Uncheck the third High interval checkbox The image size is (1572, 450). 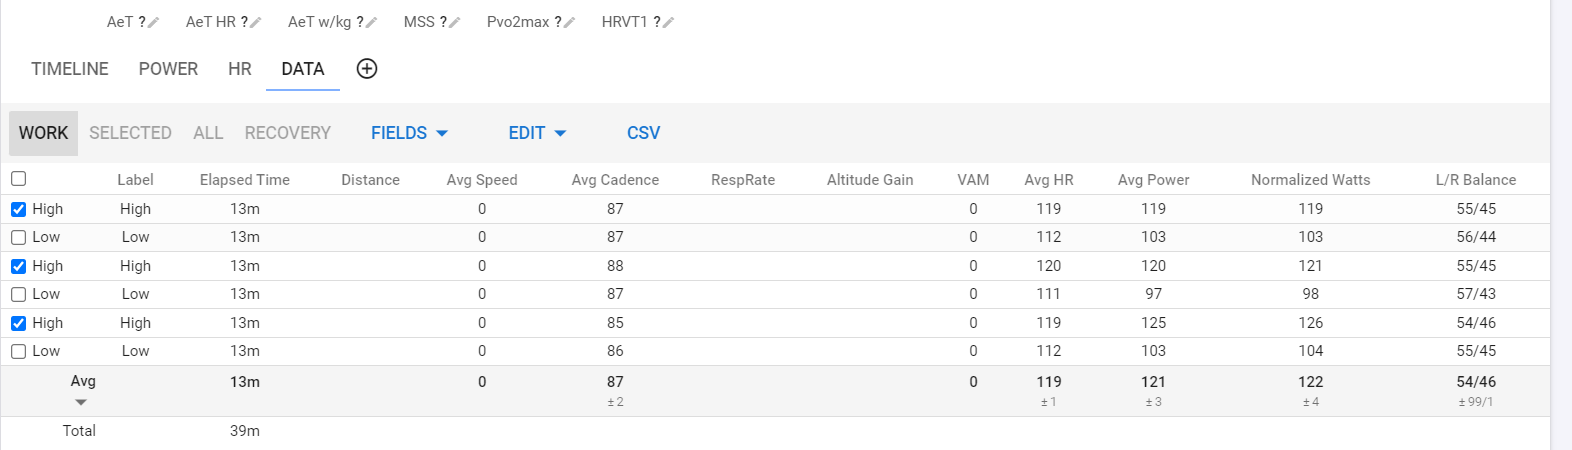tap(18, 323)
